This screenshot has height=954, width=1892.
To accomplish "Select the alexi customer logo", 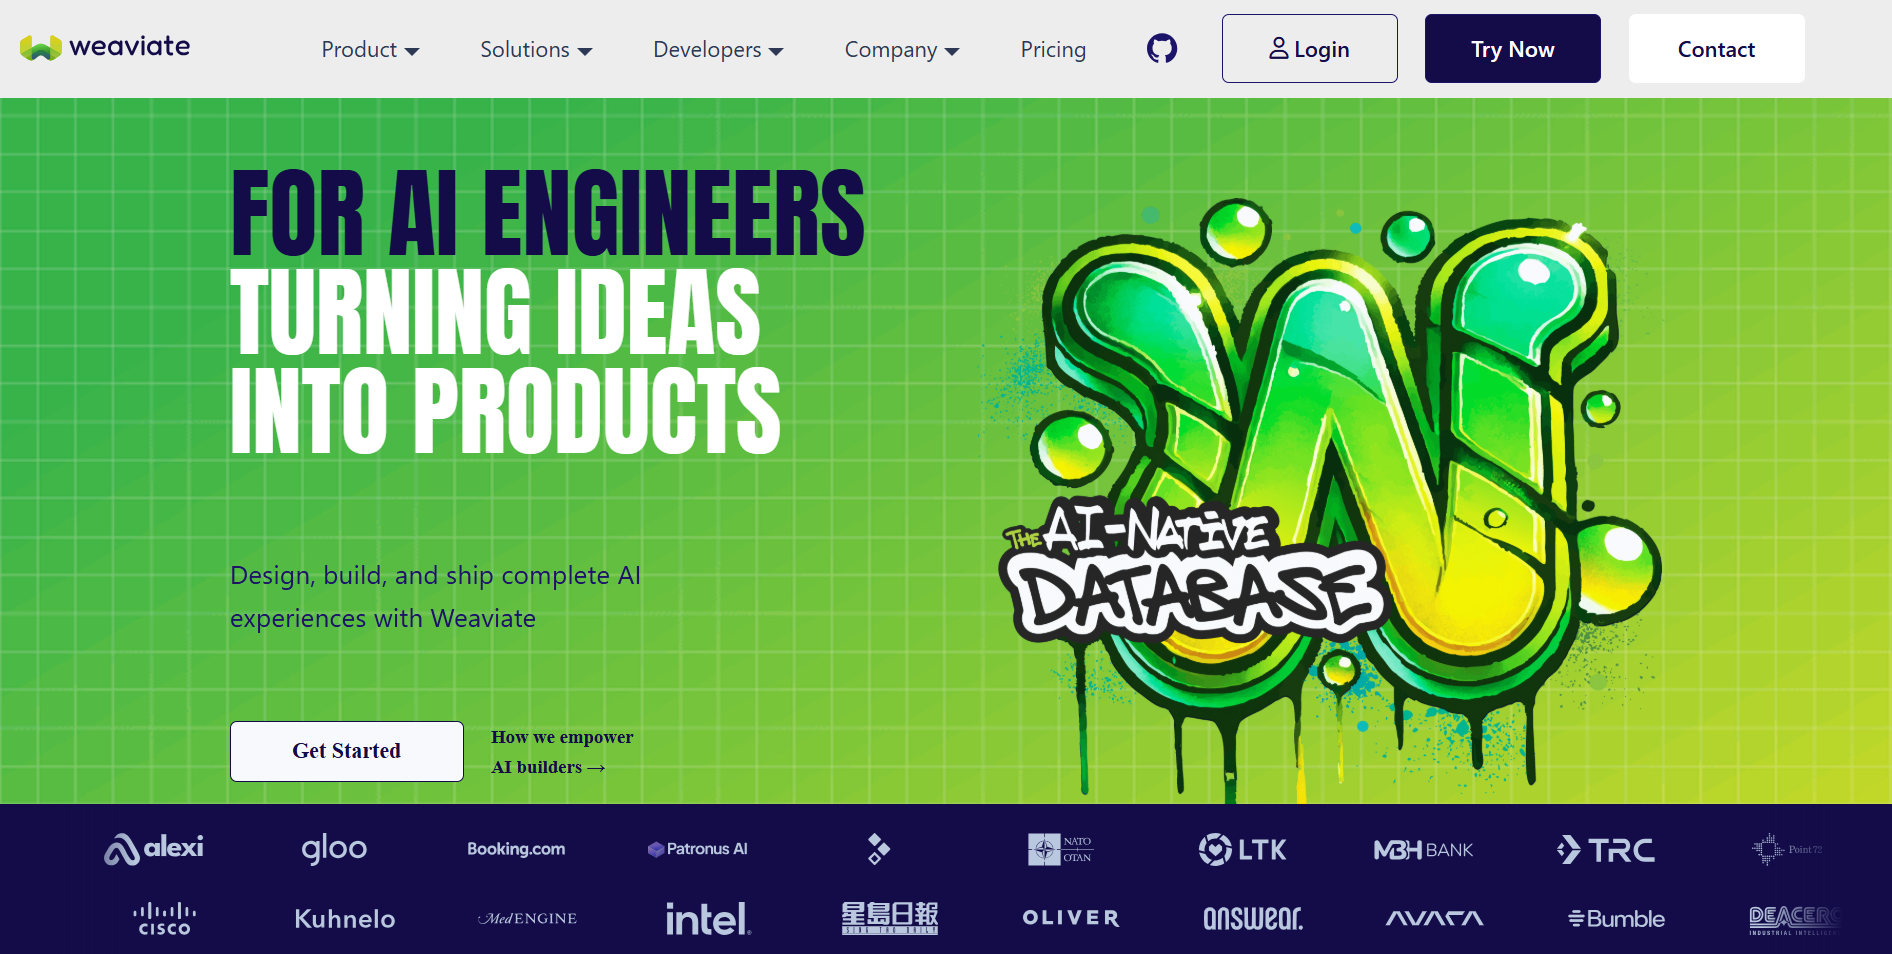I will tap(154, 849).
